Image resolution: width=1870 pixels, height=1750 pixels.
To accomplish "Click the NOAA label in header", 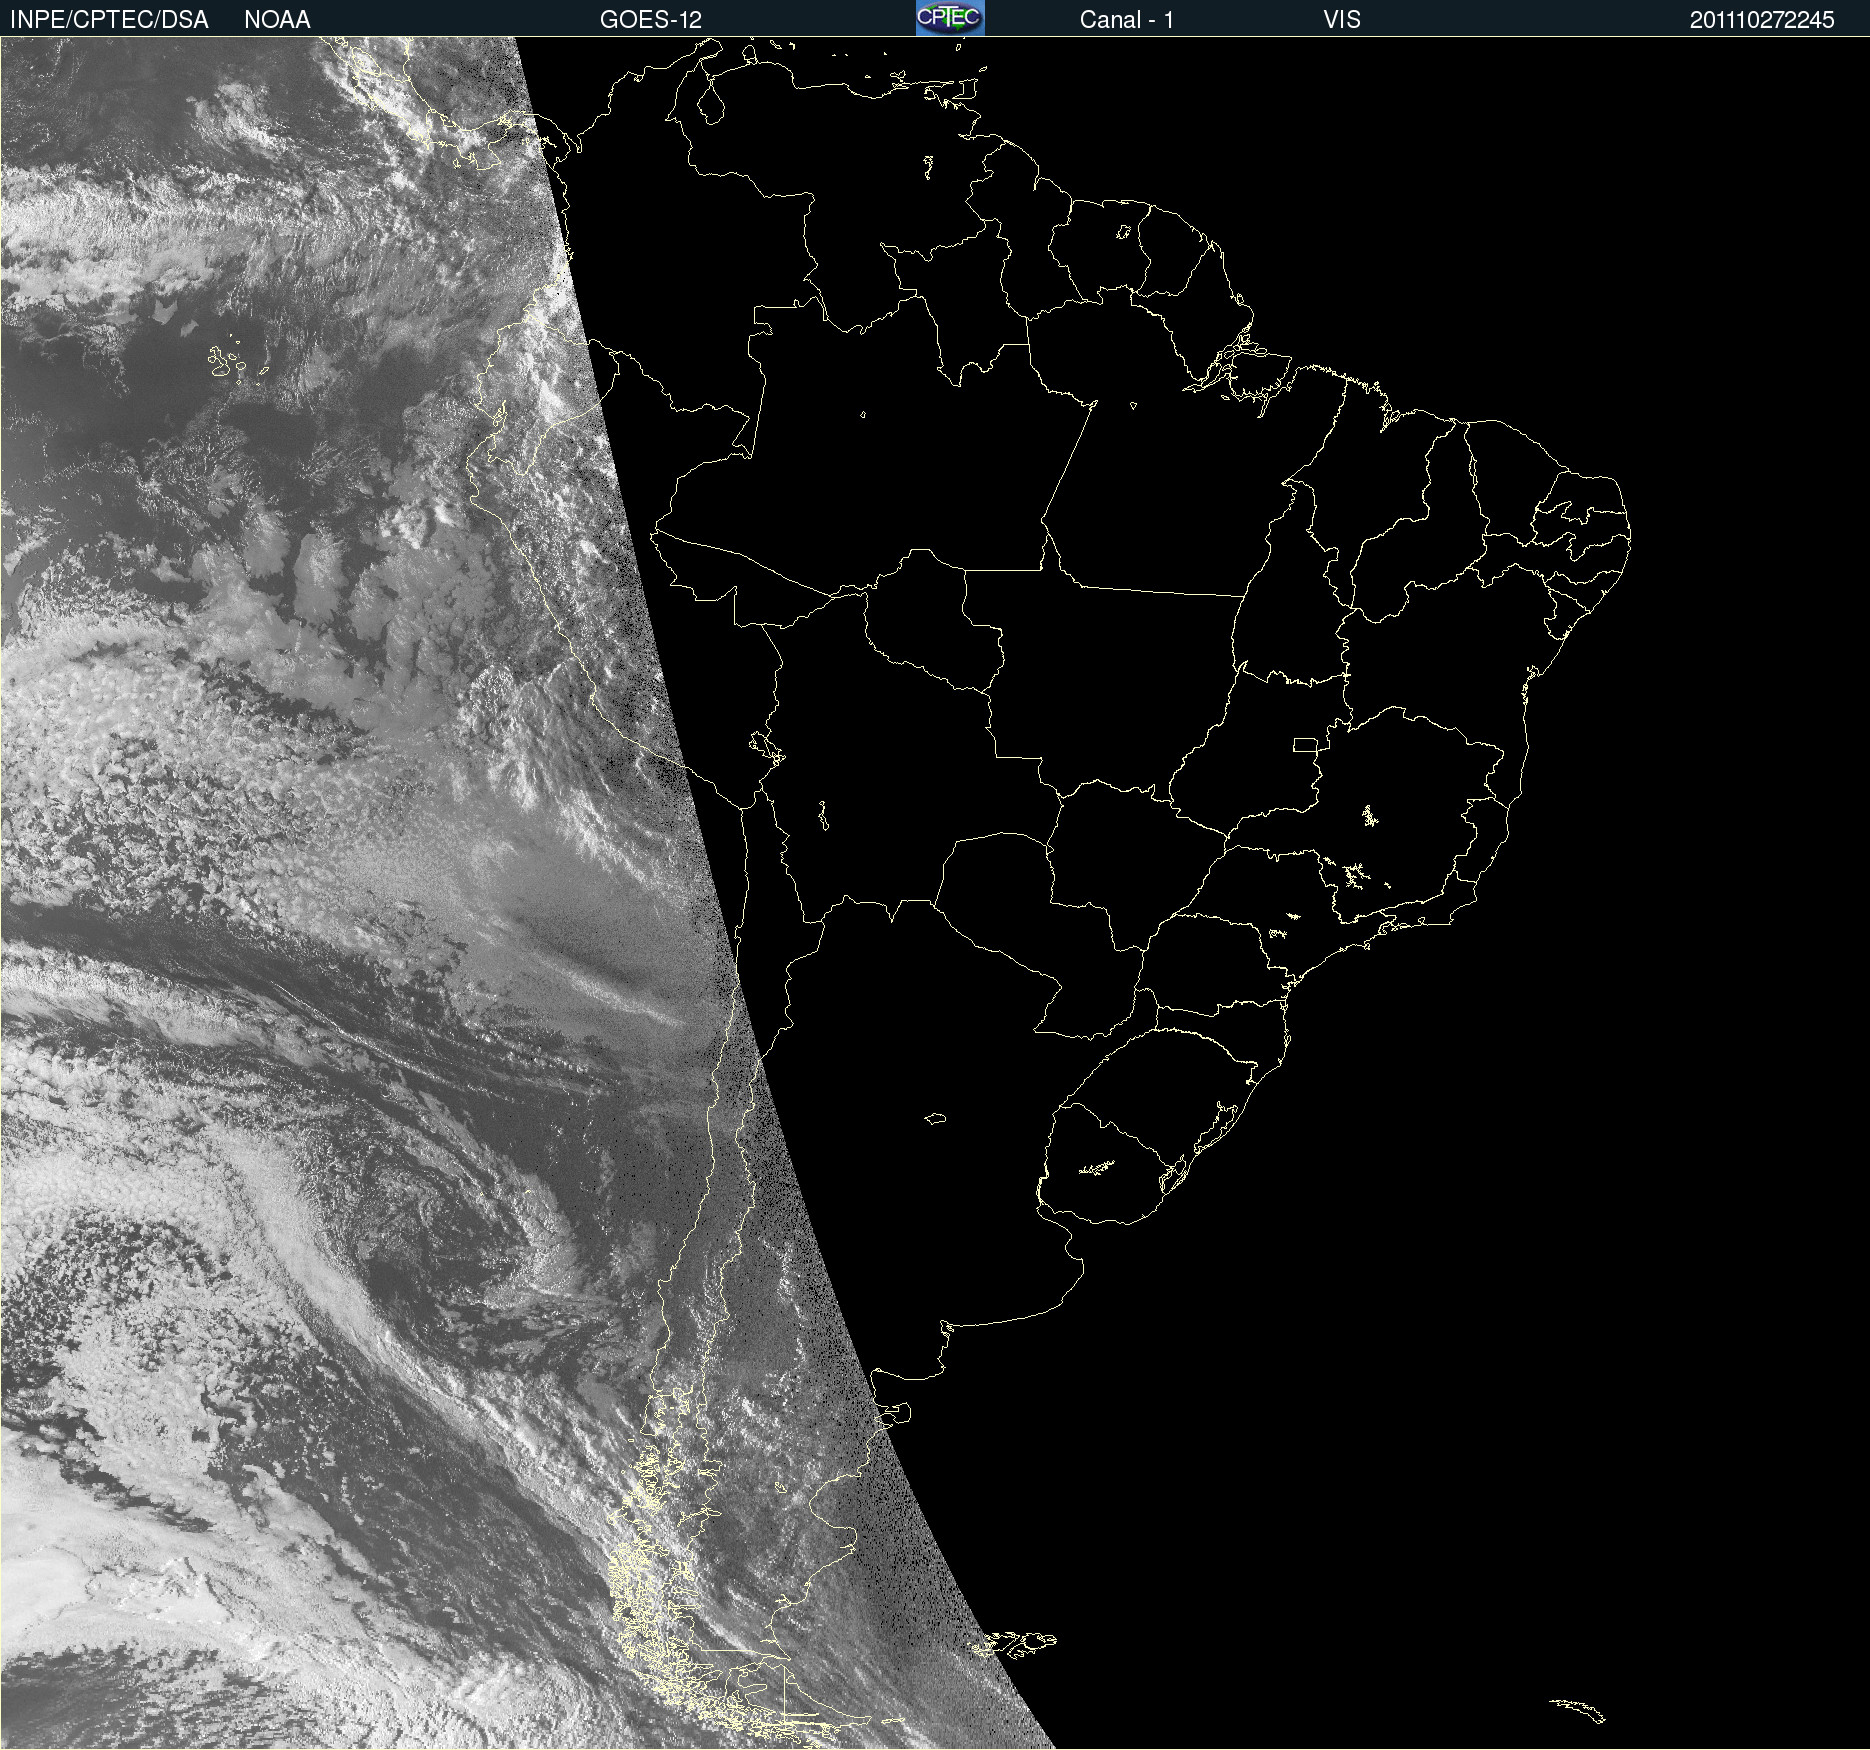I will [x=277, y=20].
